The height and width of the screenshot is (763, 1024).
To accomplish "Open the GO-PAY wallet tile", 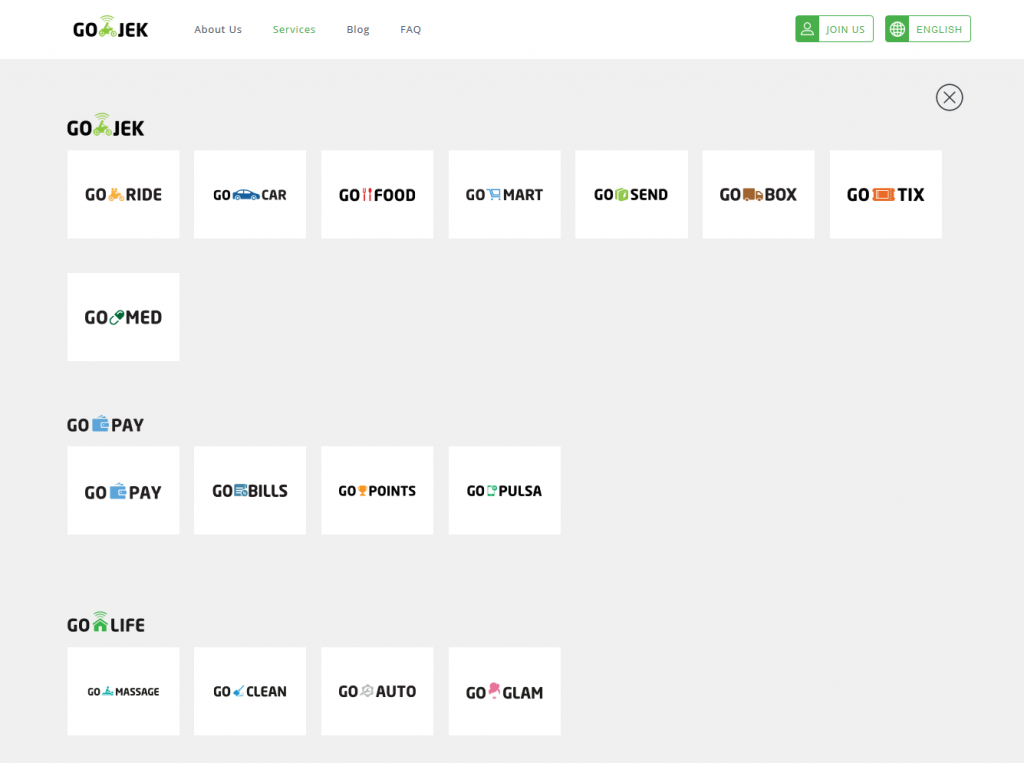I will pyautogui.click(x=123, y=491).
